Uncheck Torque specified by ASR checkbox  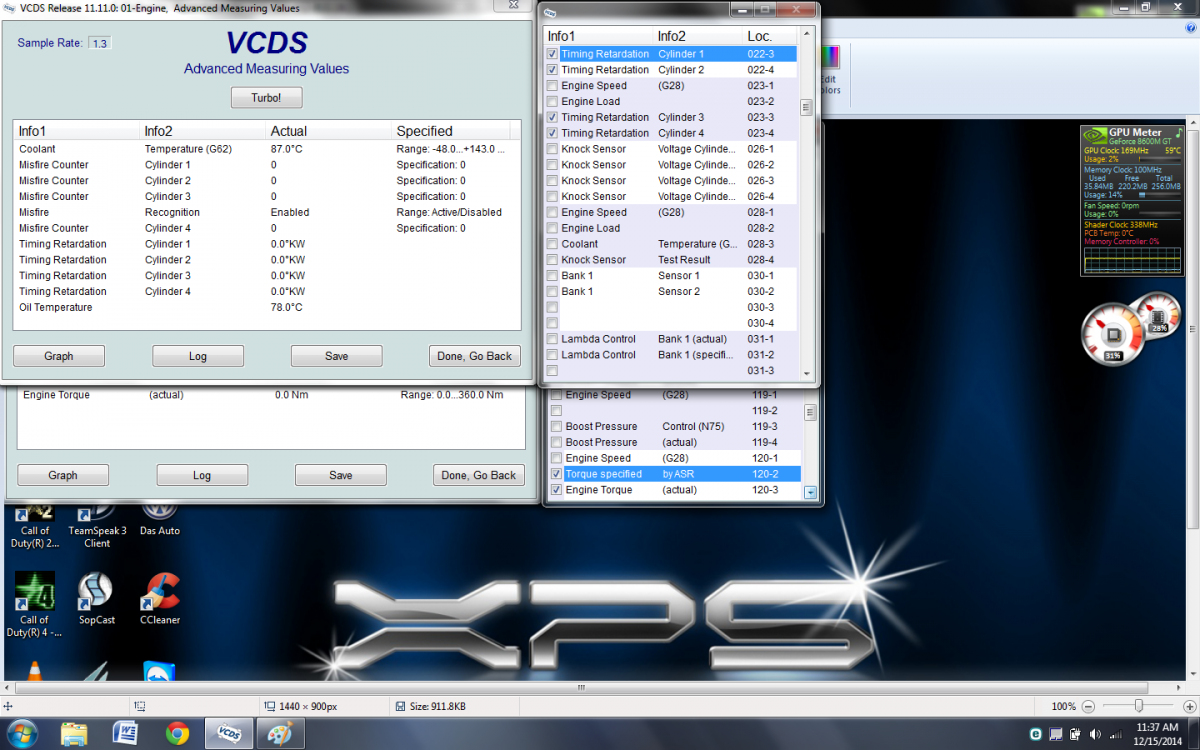coord(557,474)
